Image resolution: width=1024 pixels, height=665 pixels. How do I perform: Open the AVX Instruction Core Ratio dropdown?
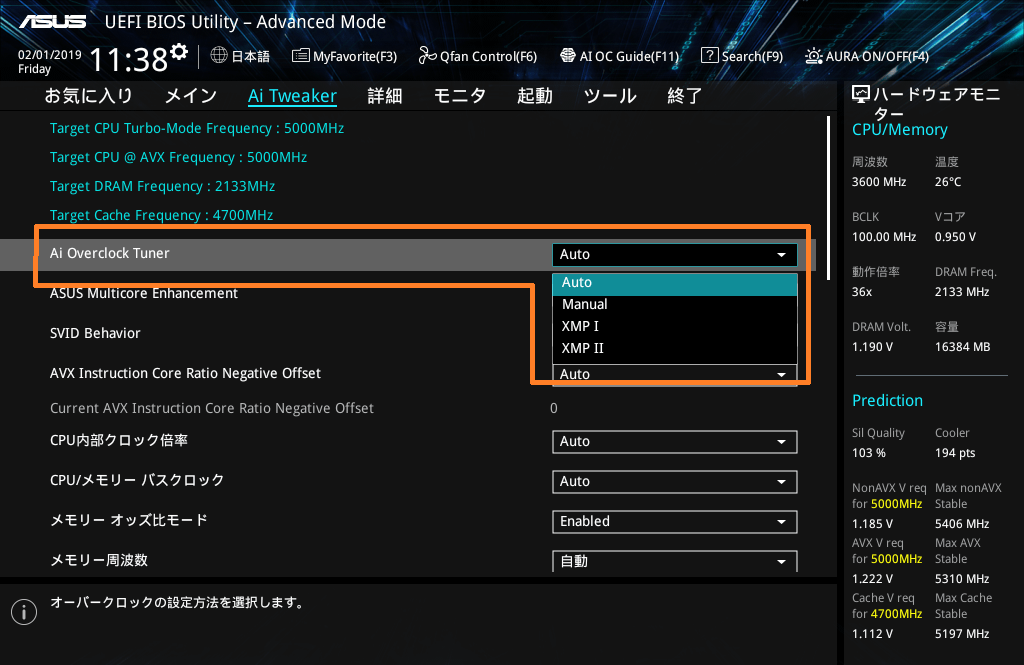[675, 374]
